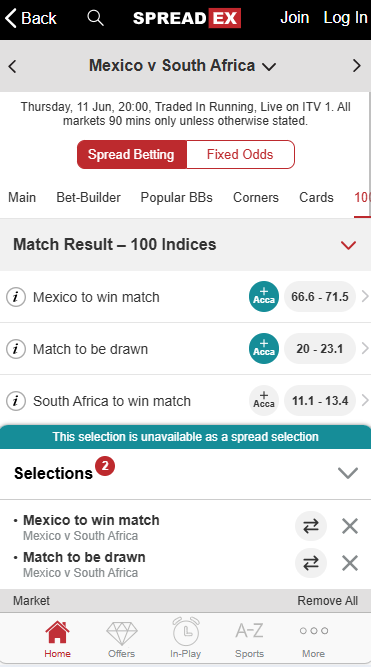Switch to the Corners tab

click(x=256, y=197)
